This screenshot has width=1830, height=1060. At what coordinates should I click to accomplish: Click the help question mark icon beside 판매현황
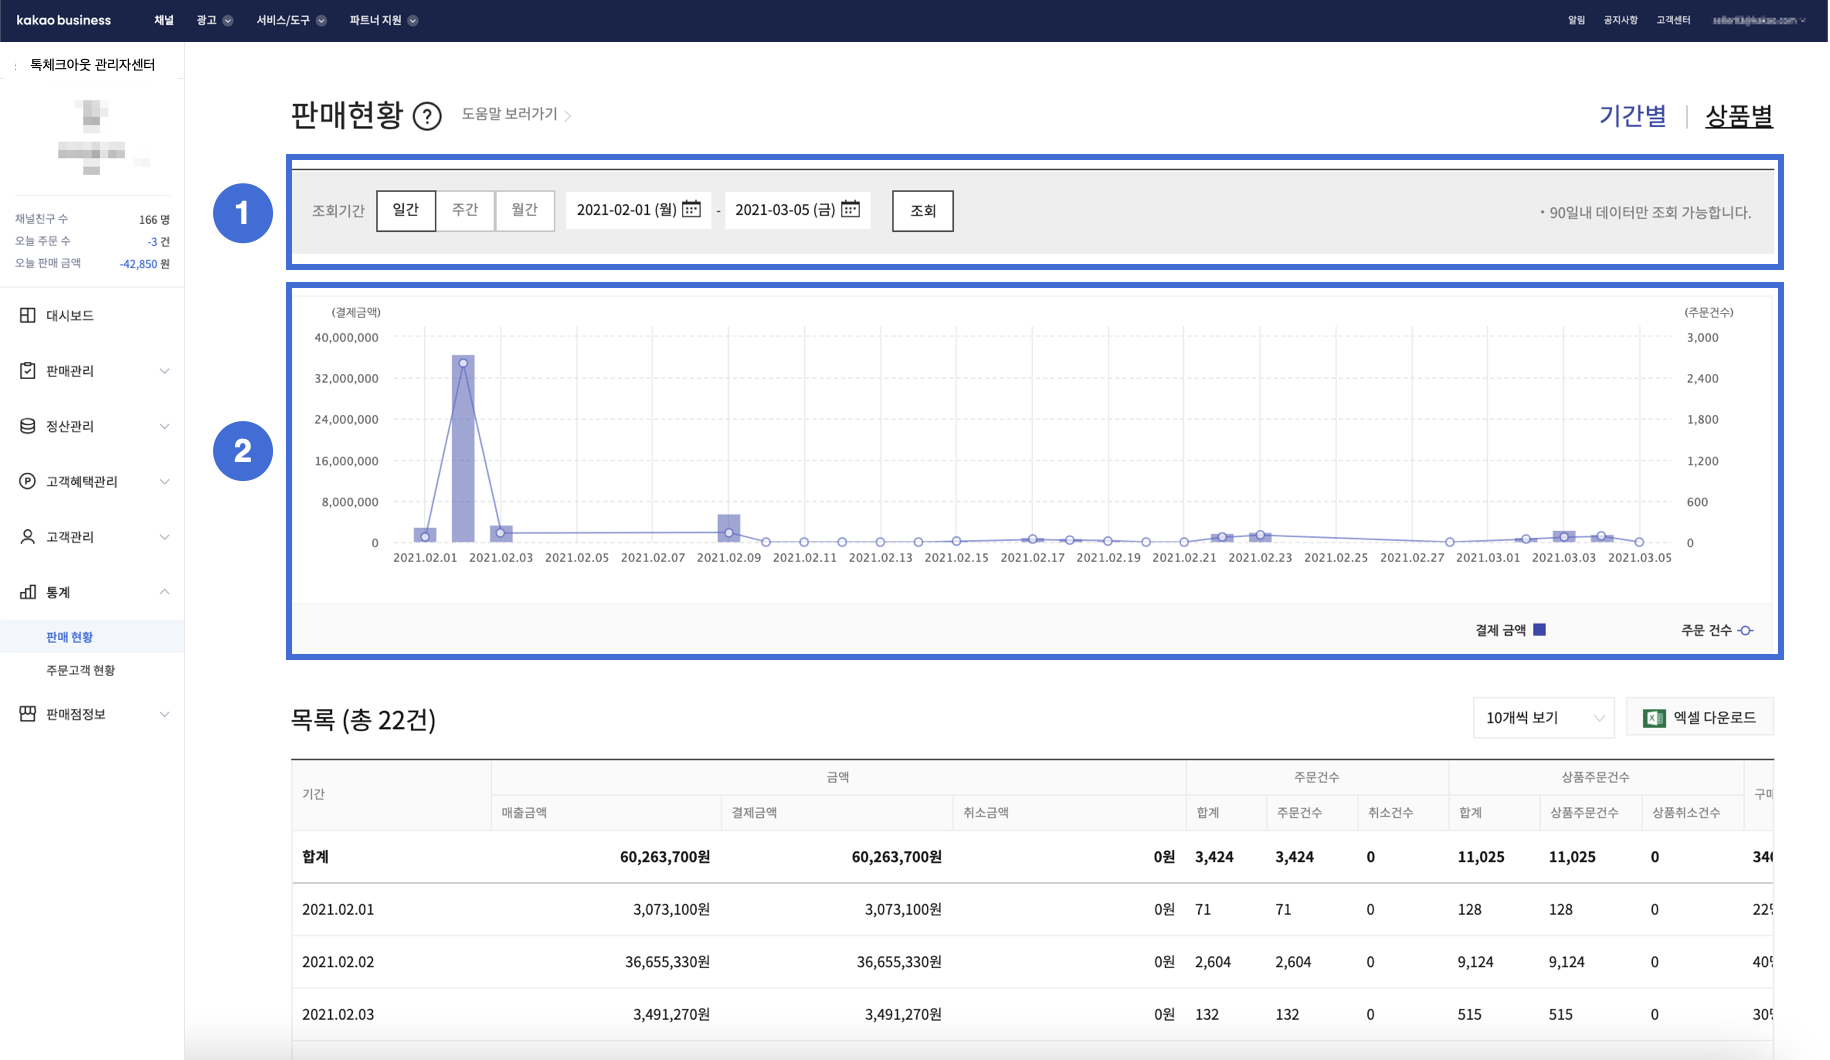click(x=427, y=117)
